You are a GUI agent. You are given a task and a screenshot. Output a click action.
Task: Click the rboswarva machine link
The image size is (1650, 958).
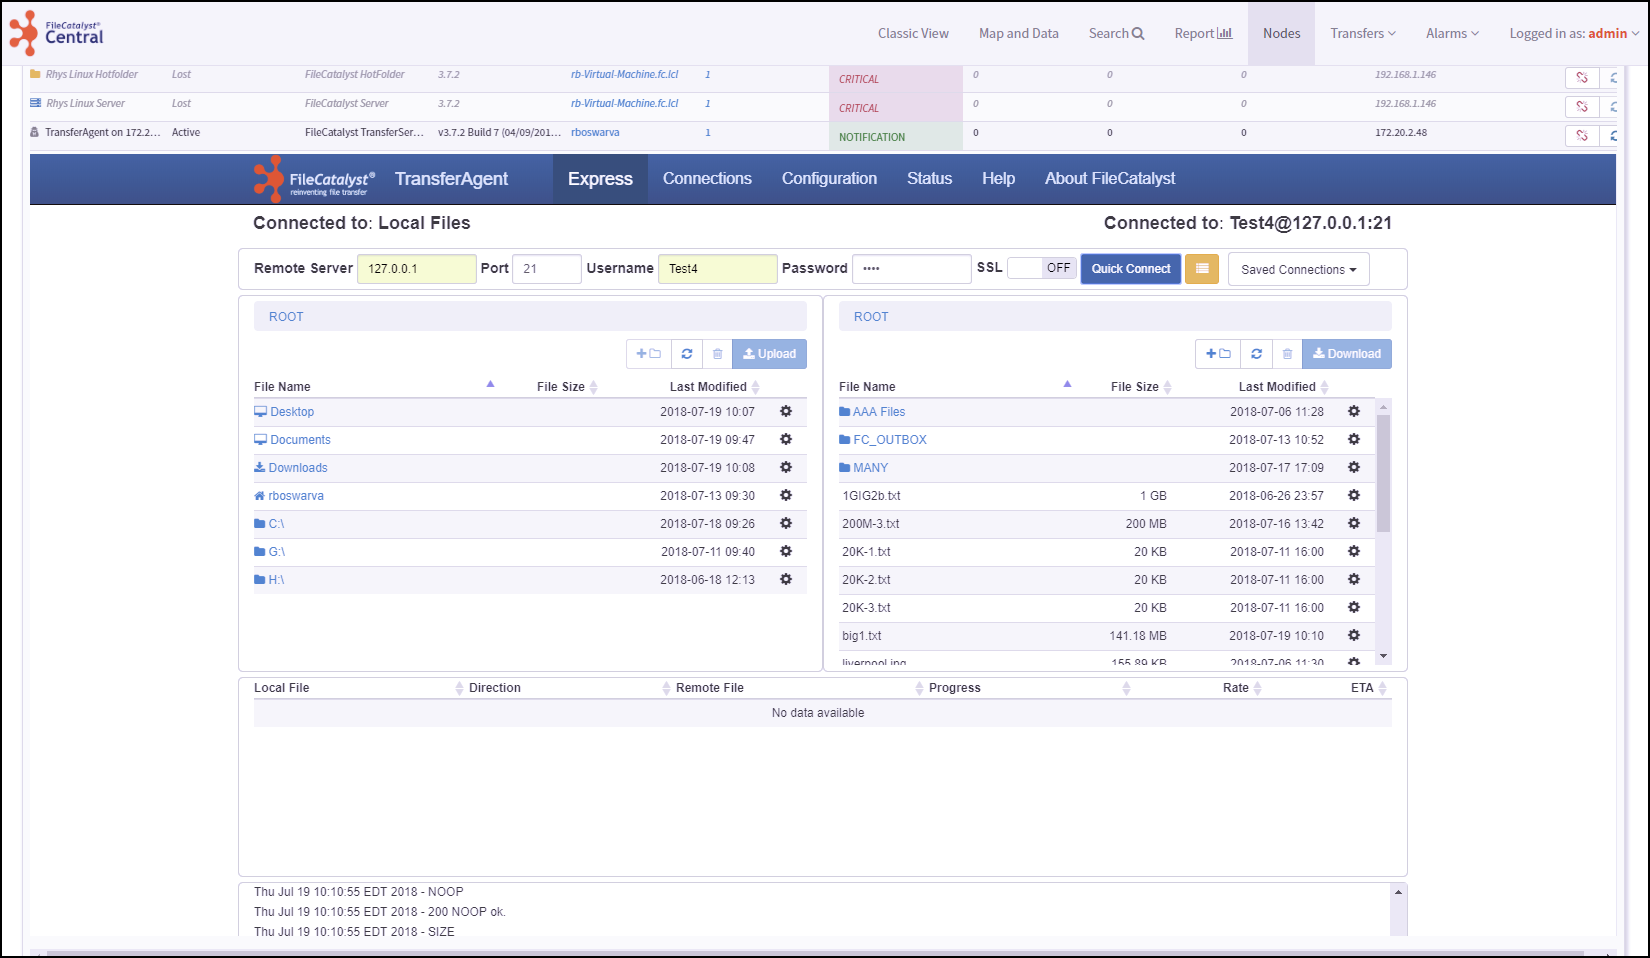(x=595, y=132)
